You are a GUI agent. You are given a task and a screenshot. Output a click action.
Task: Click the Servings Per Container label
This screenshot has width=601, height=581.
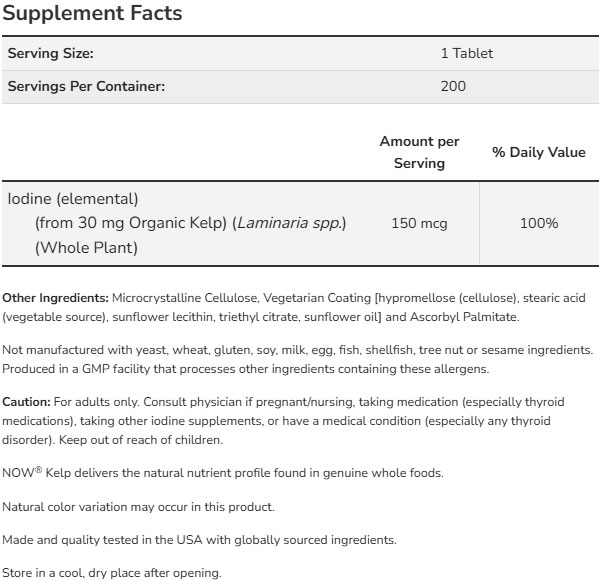[86, 86]
